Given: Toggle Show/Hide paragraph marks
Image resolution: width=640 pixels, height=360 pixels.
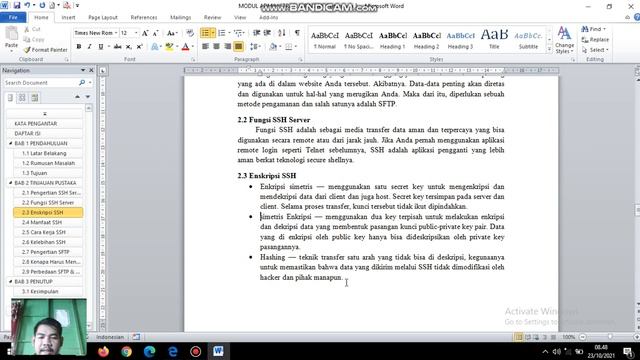Looking at the screenshot, I should click(x=297, y=33).
